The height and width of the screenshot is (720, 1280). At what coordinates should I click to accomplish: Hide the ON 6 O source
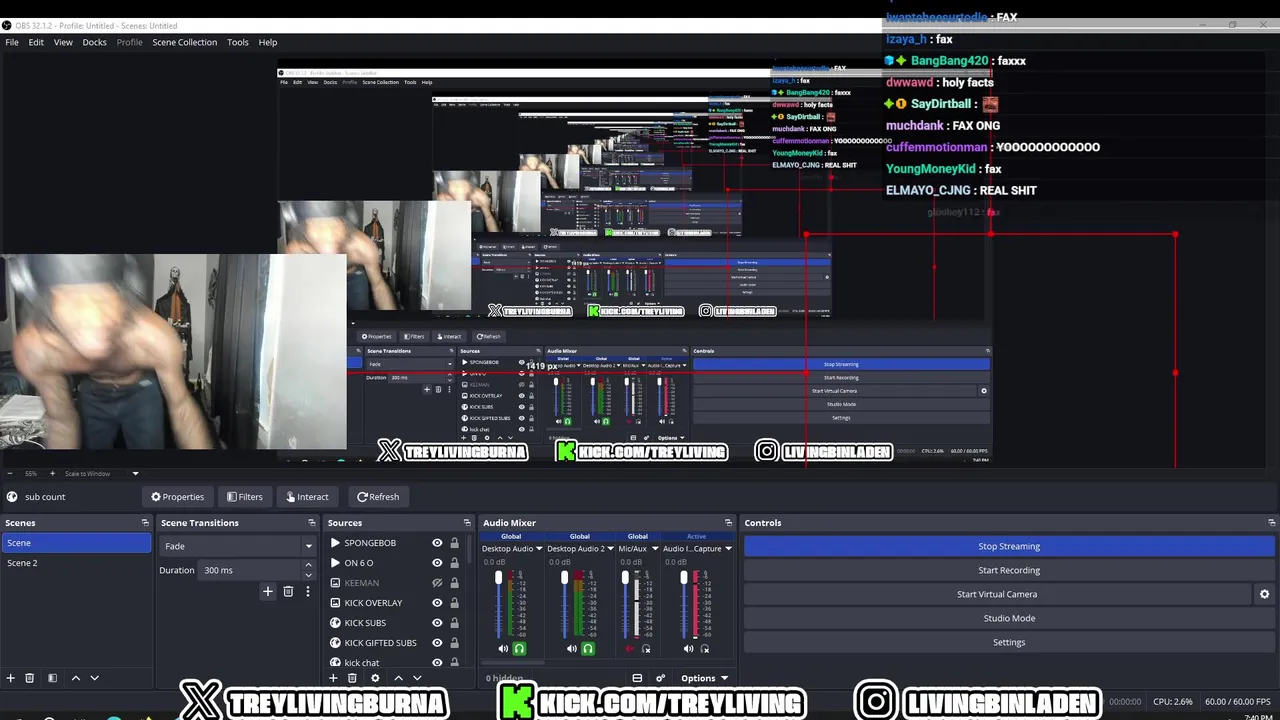click(x=437, y=563)
